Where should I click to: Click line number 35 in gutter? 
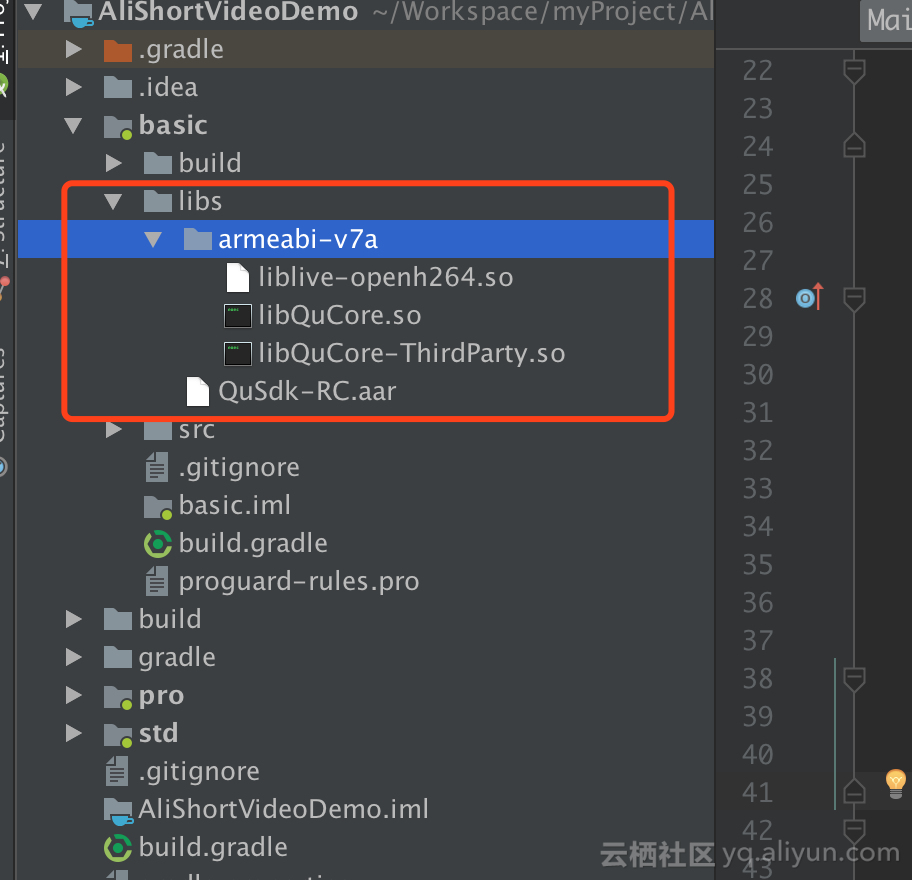(757, 565)
